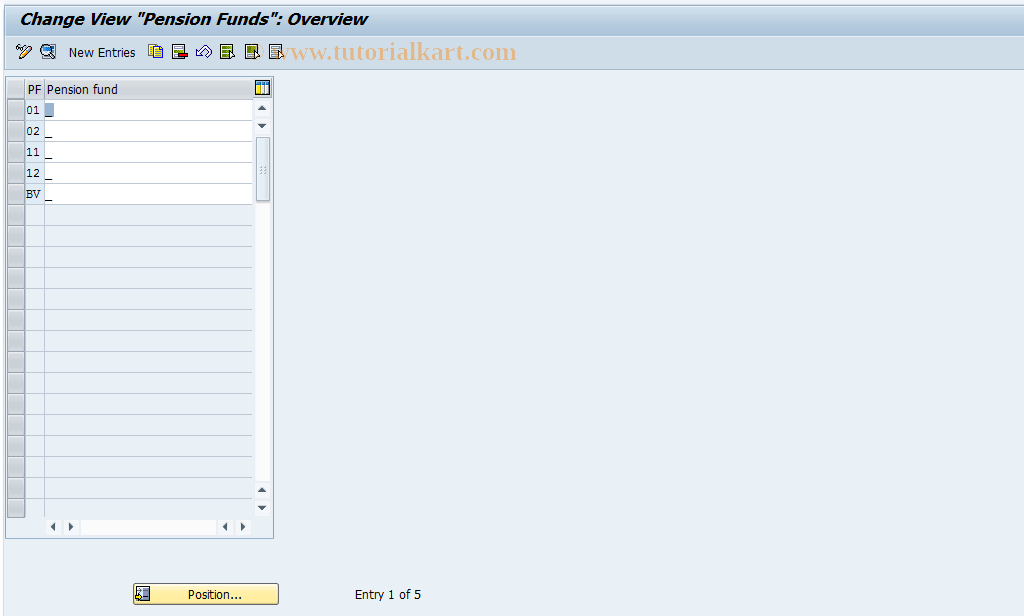
Task: Click New Entries button
Action: pyautogui.click(x=102, y=52)
